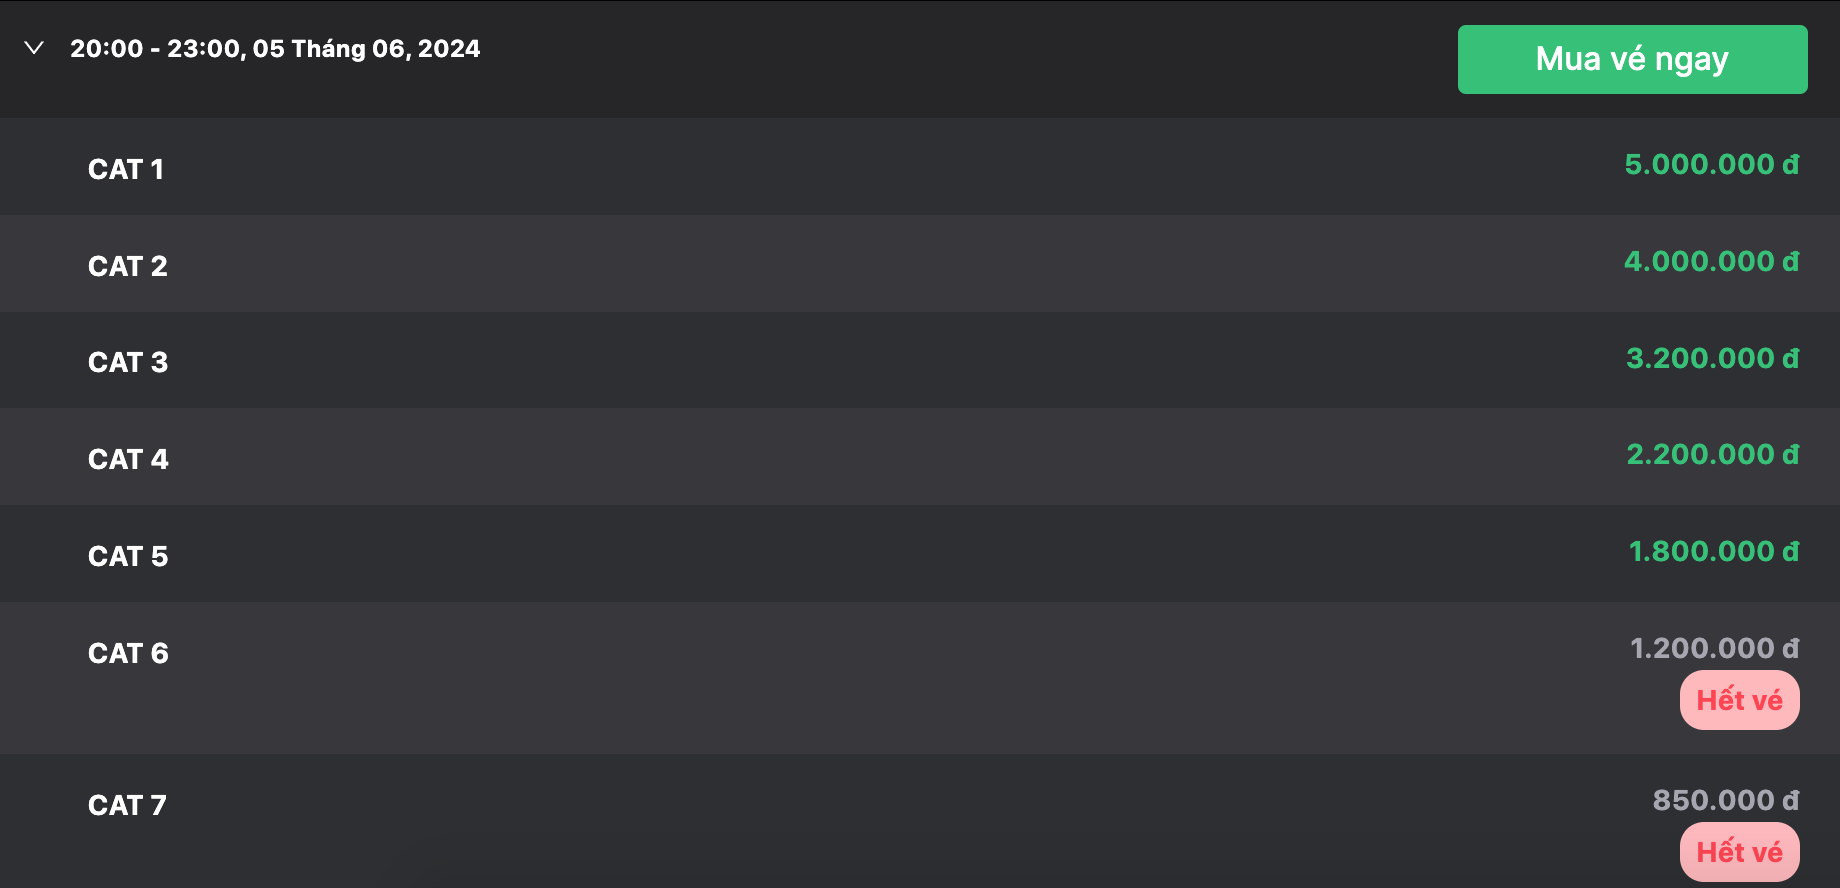1840x888 pixels.
Task: Click the greyed 1.200.000 đ price
Action: (1714, 648)
